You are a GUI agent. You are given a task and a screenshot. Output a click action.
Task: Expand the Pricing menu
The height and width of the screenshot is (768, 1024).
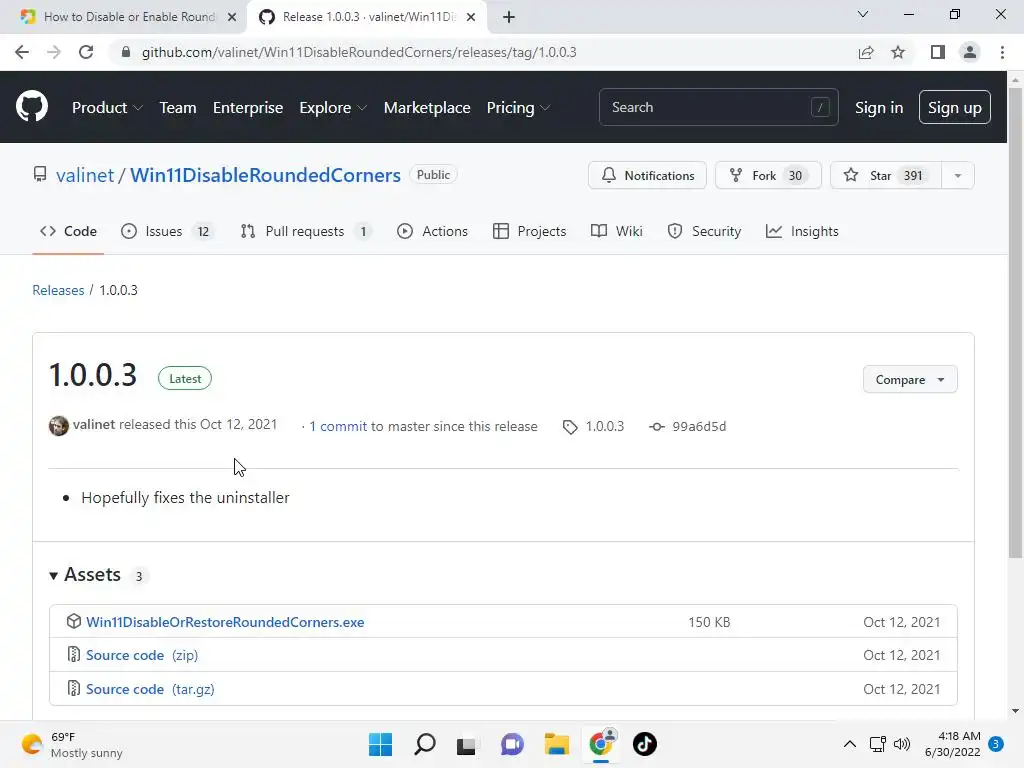518,108
